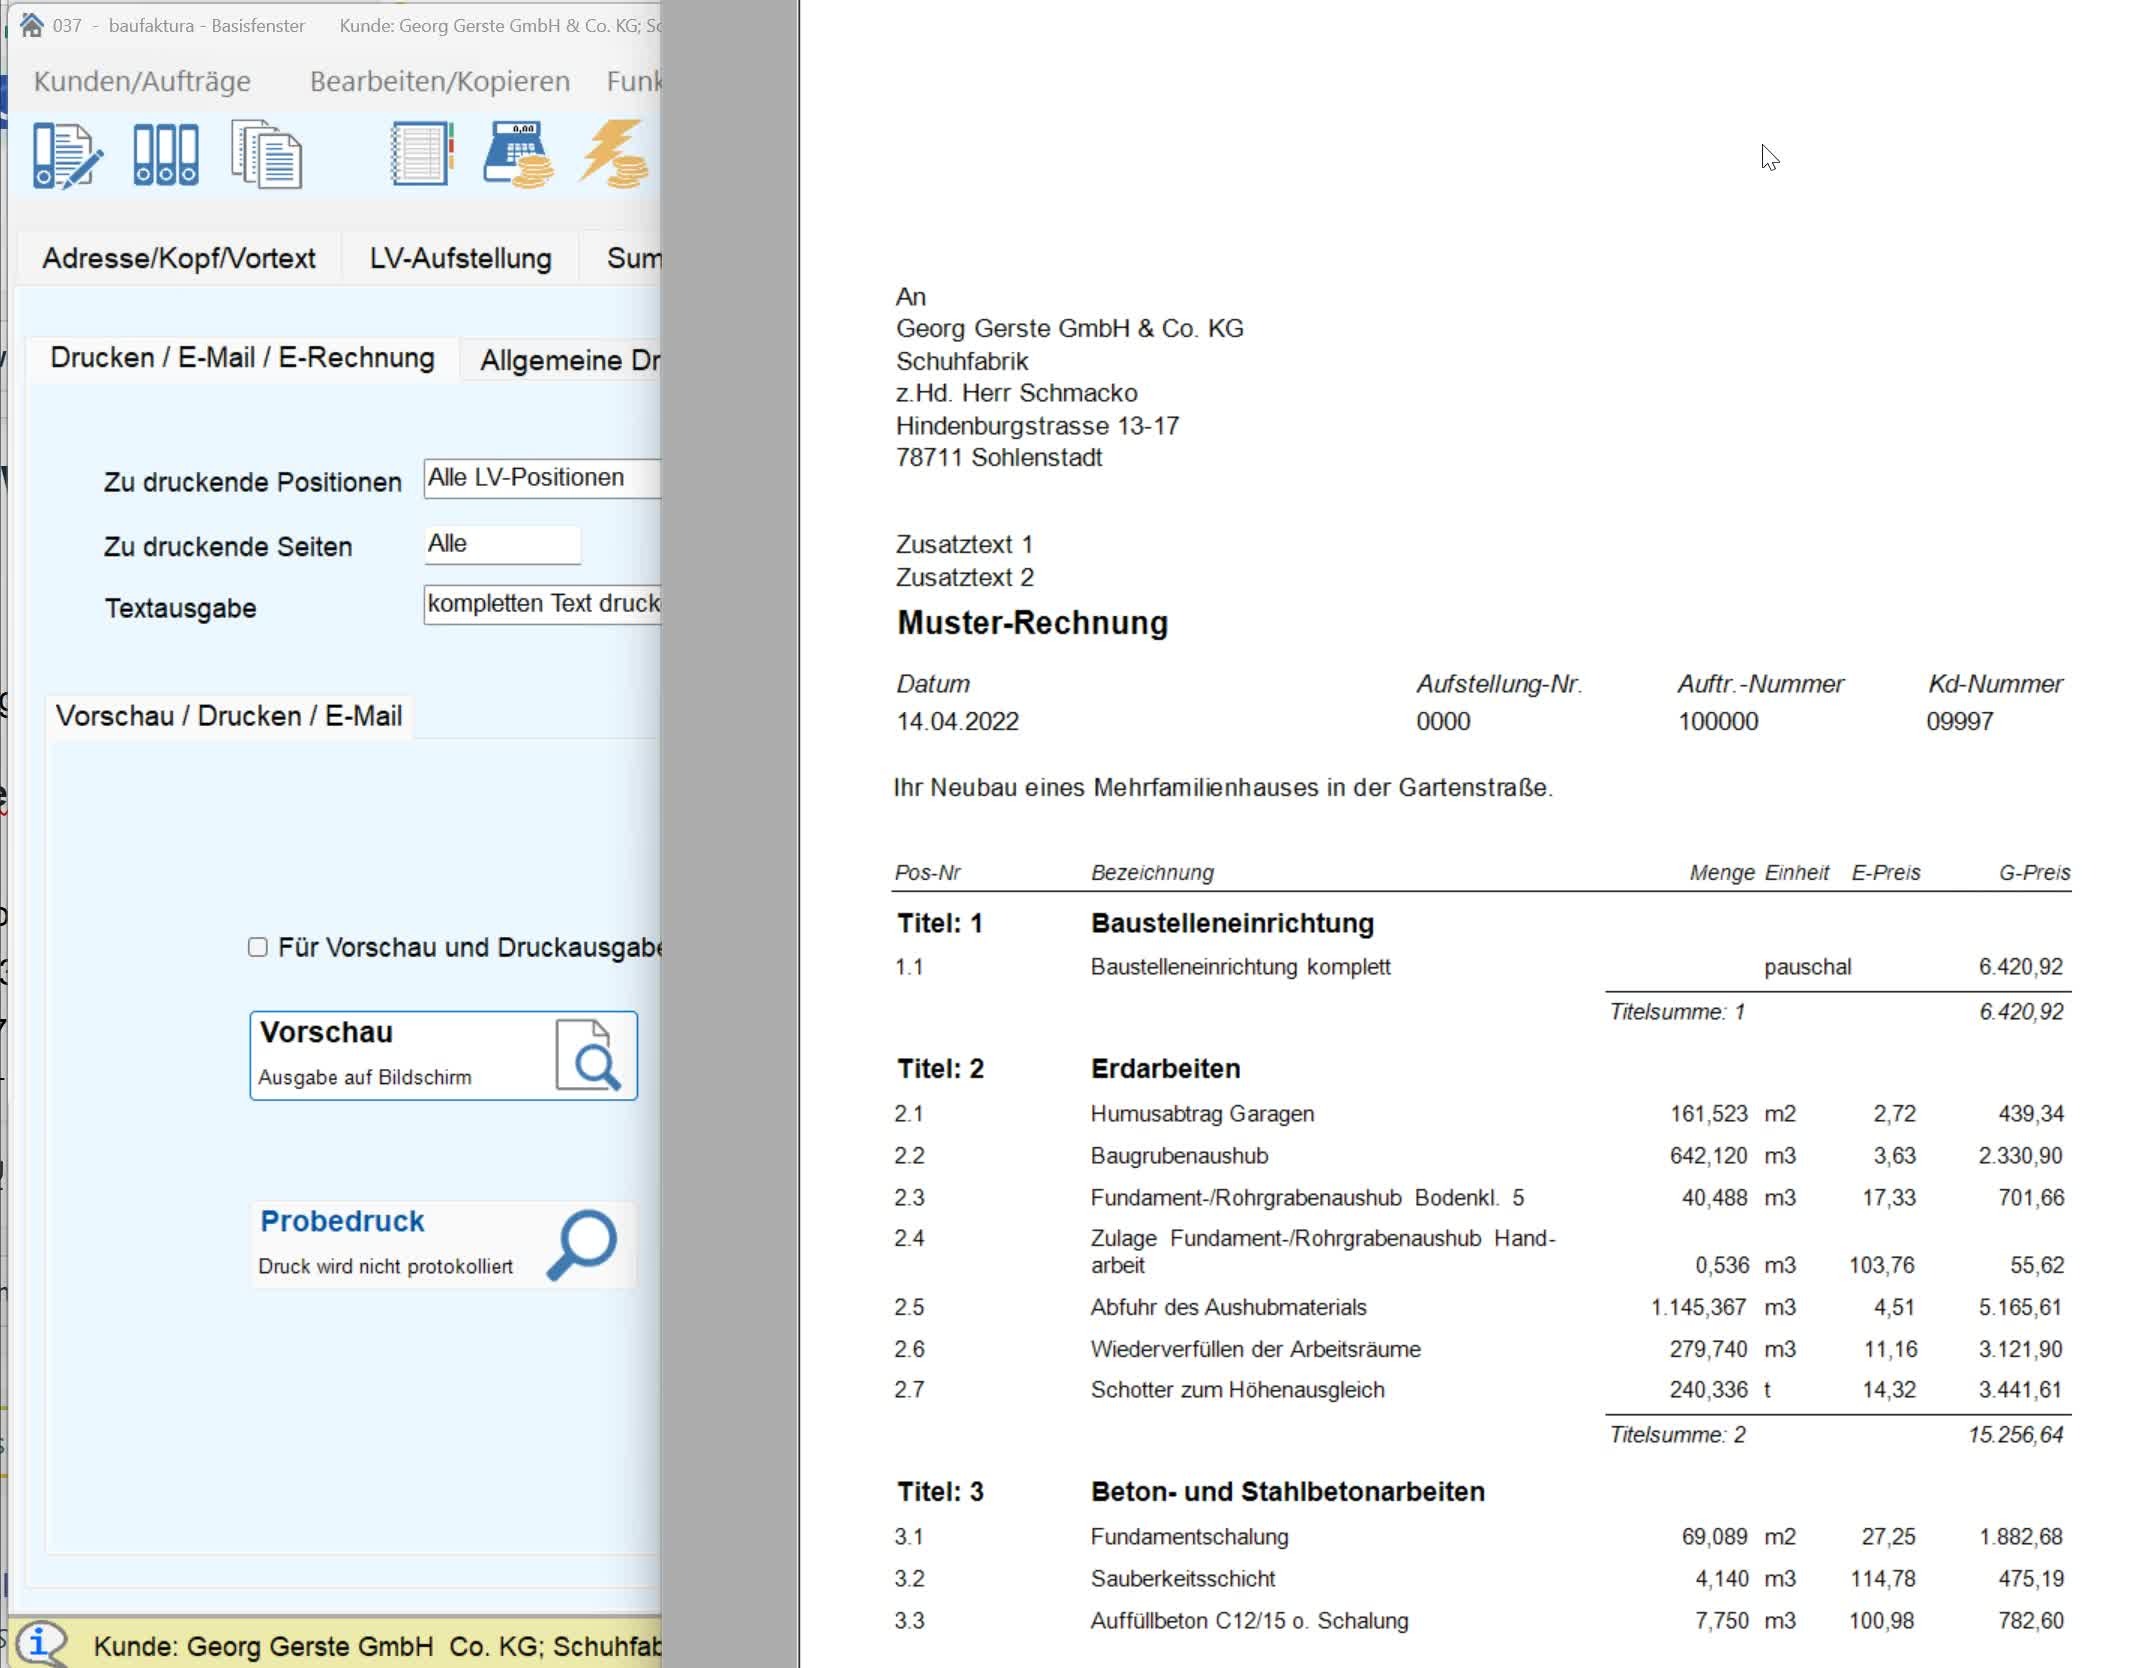Open 'Zu druckende Positionen' dropdown

541,478
